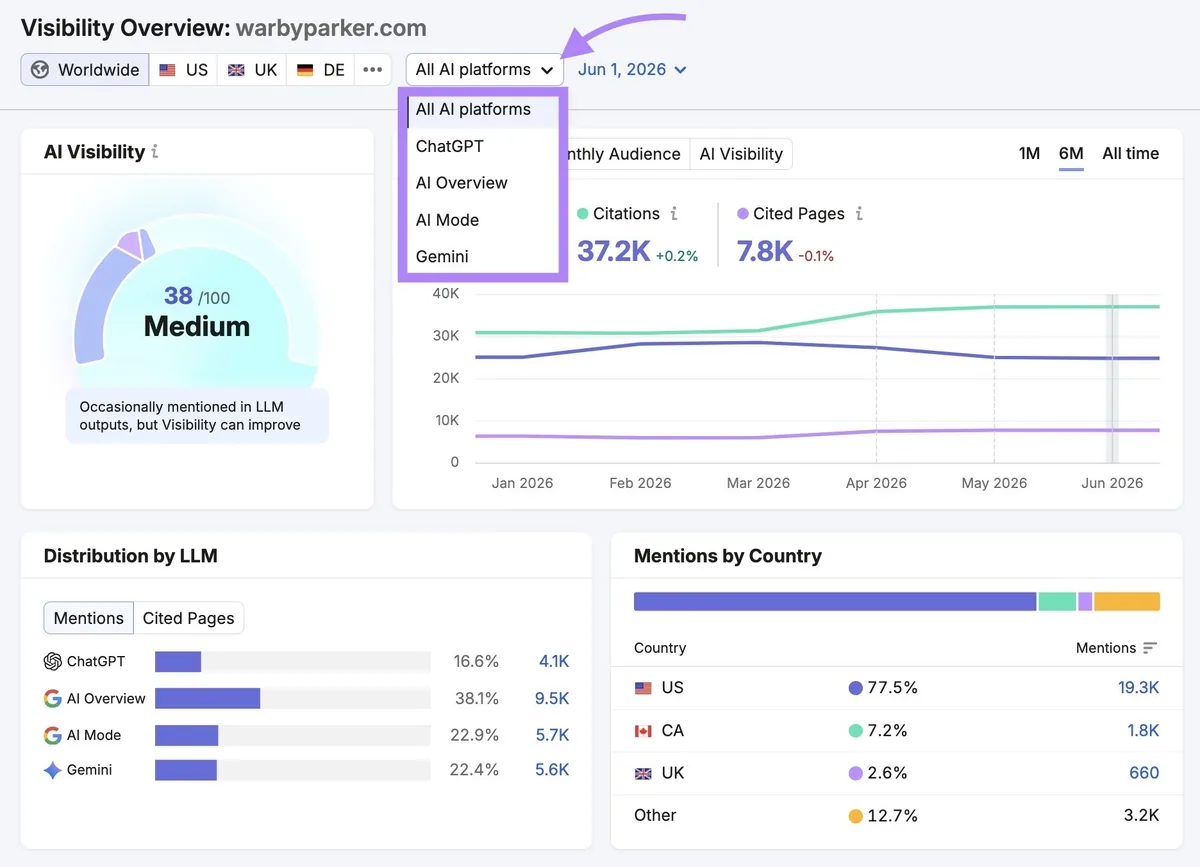
Task: Select Mentions tab in Distribution by LLM
Action: click(x=88, y=618)
